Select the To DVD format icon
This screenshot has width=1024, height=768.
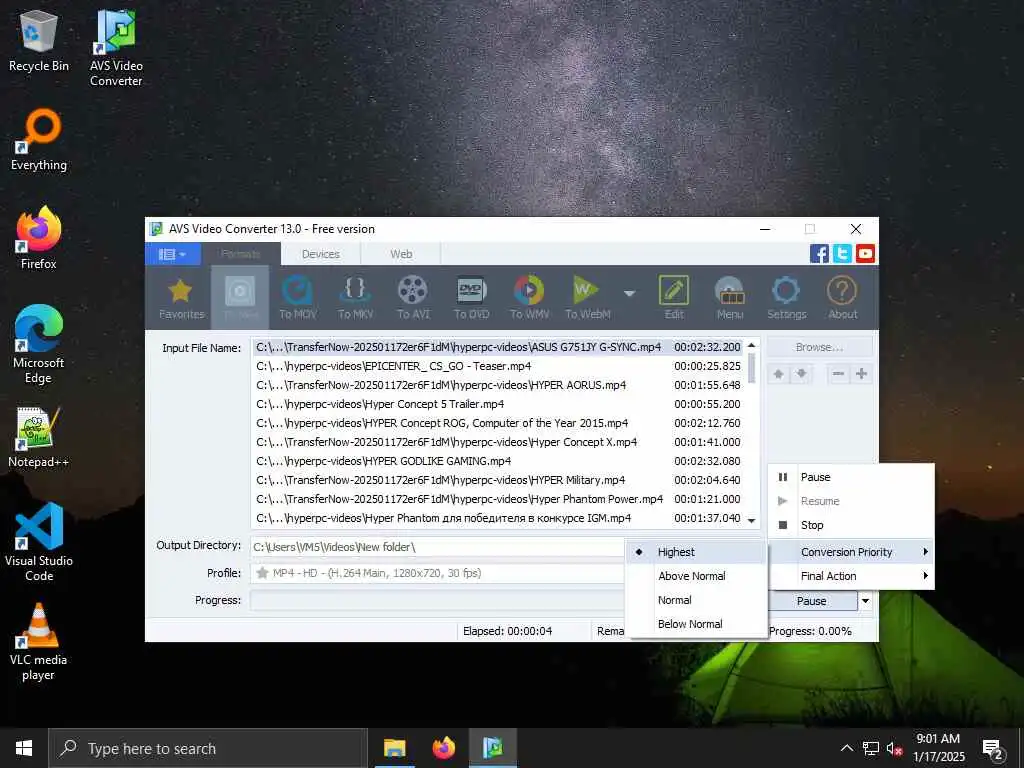pos(472,298)
